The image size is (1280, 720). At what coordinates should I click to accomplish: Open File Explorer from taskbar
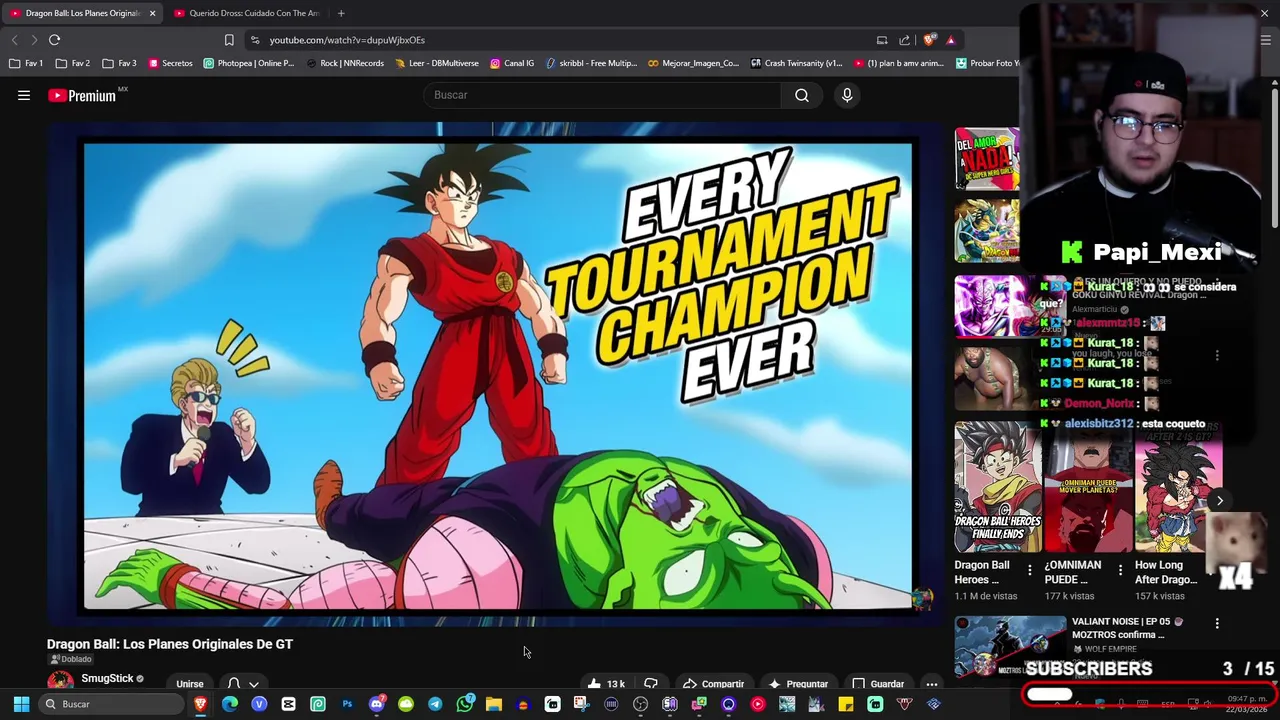point(493,704)
